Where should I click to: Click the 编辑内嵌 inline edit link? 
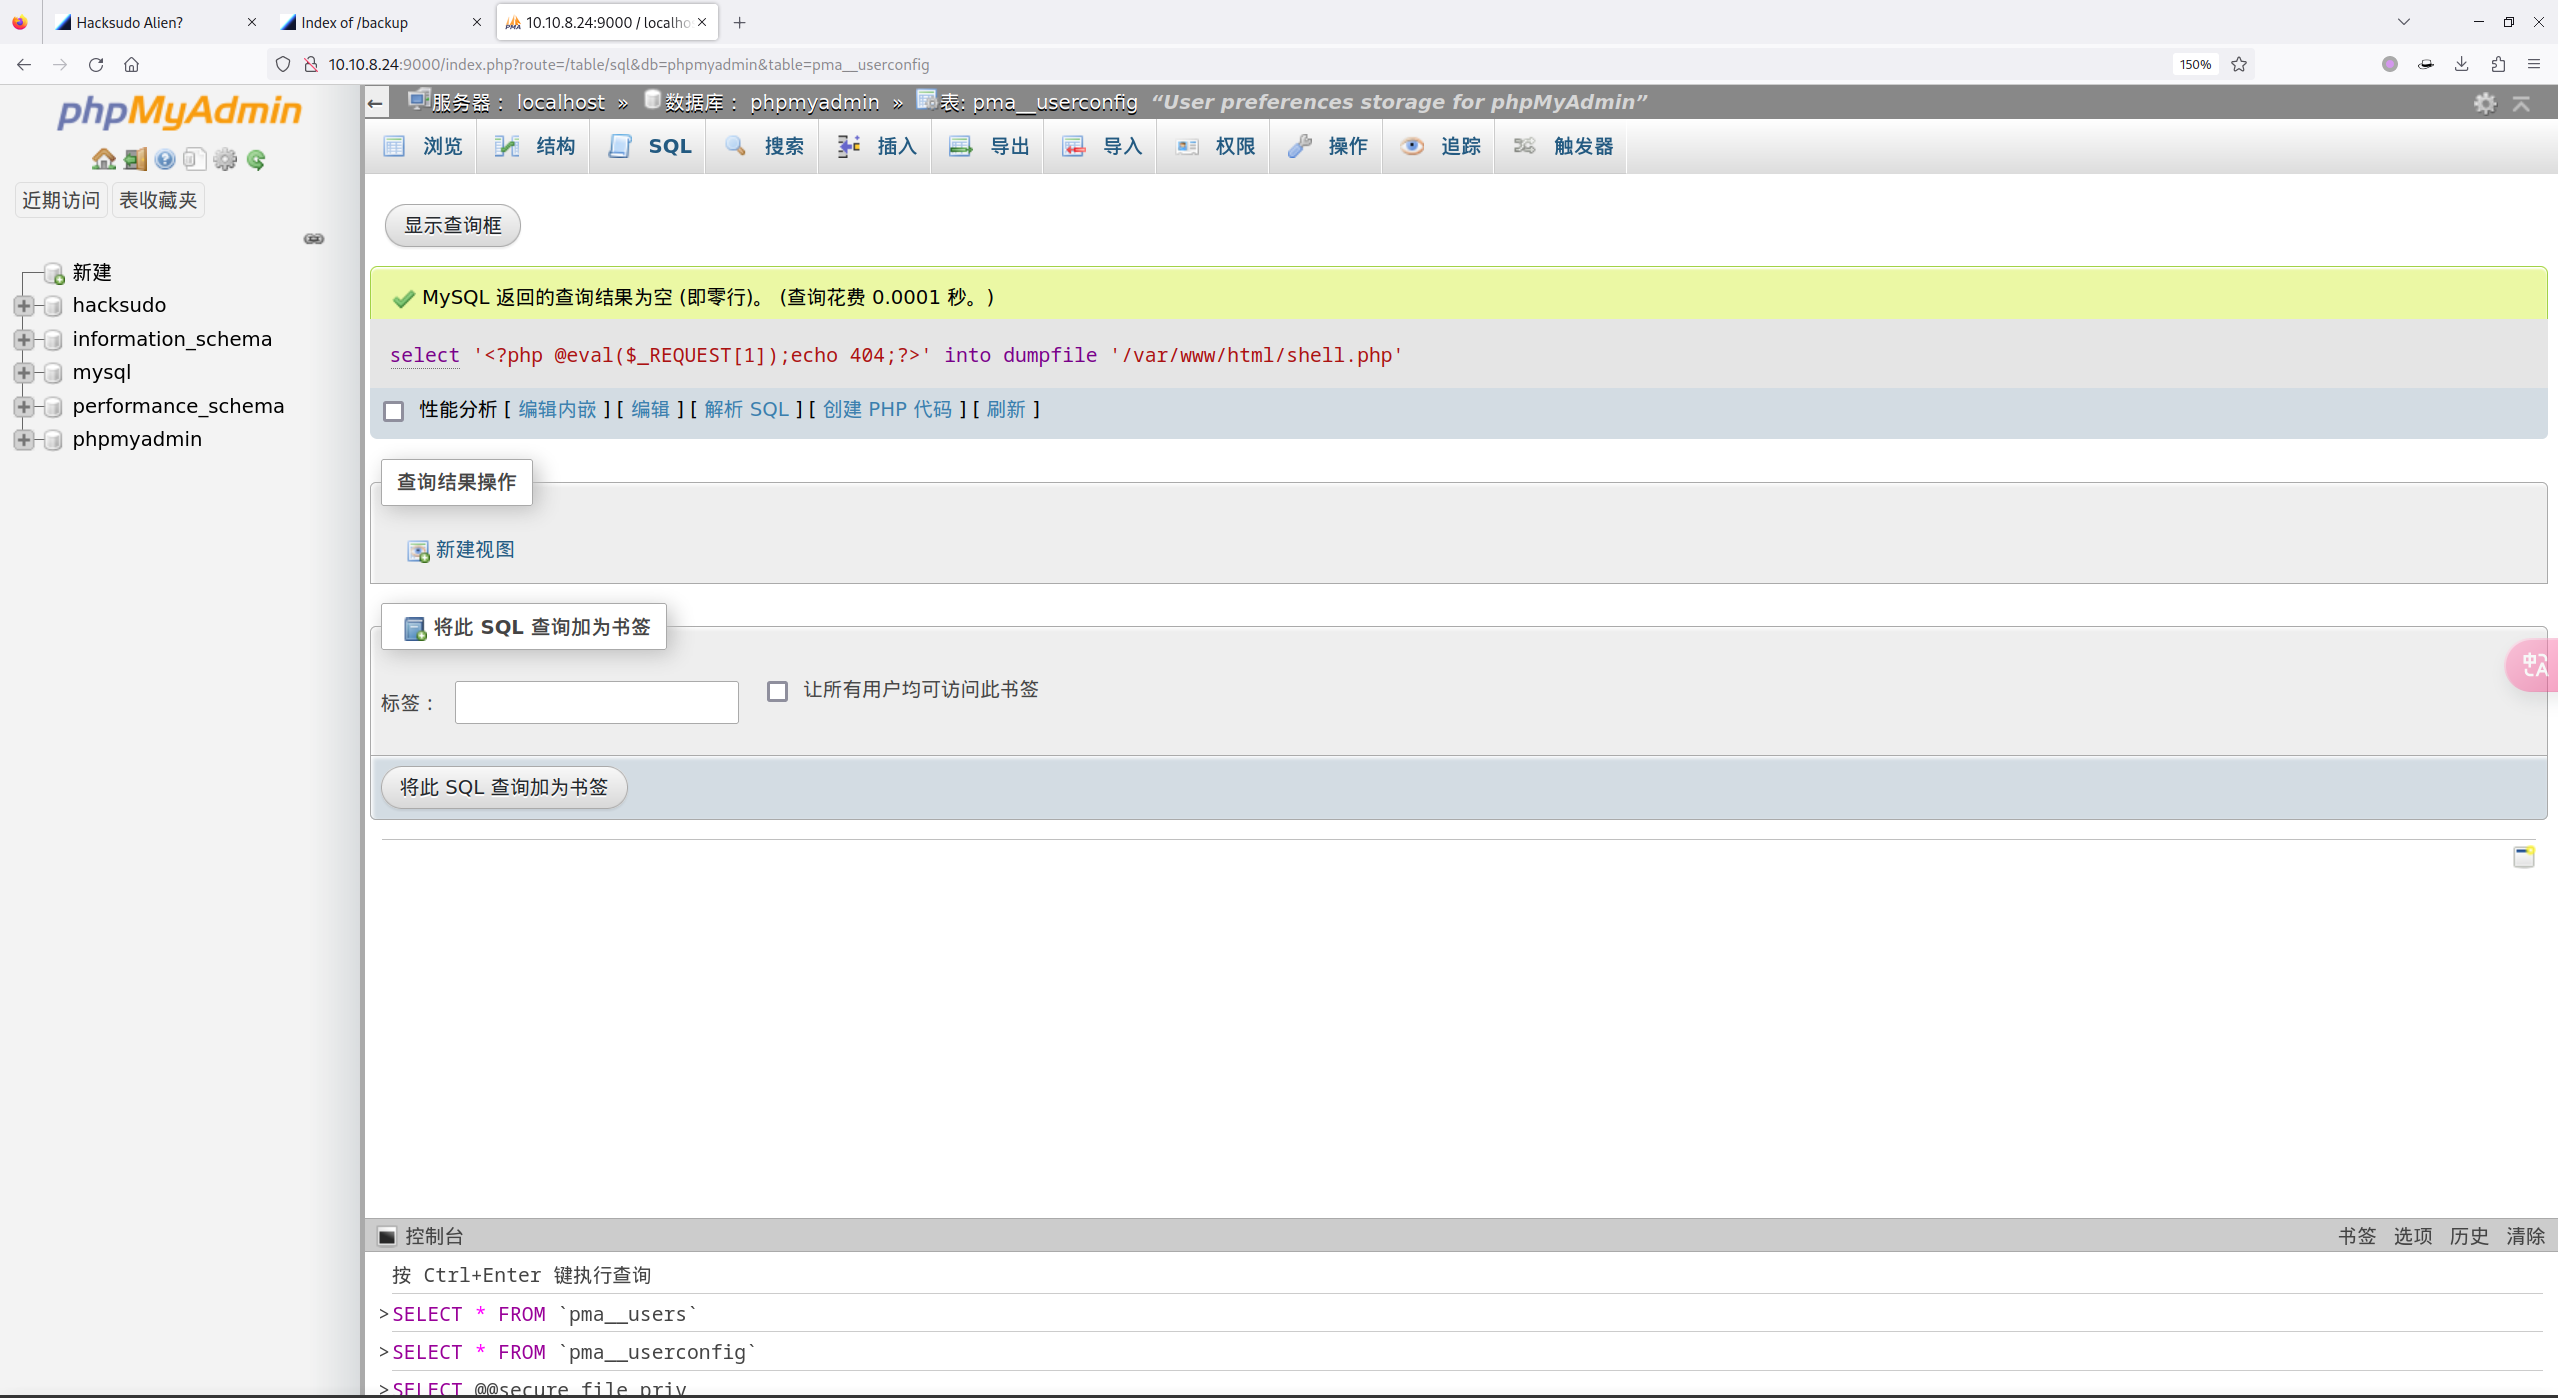[557, 409]
